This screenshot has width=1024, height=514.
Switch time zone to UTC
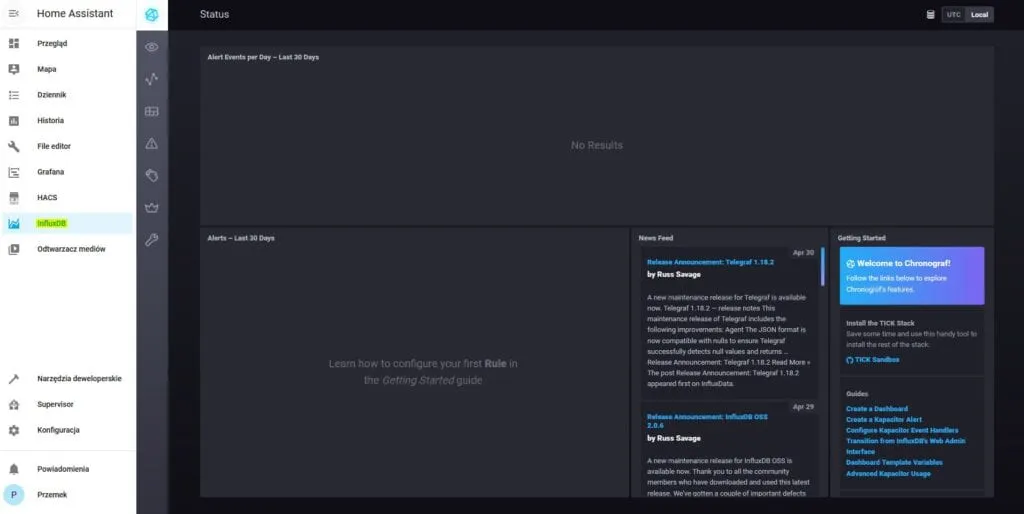(x=954, y=14)
